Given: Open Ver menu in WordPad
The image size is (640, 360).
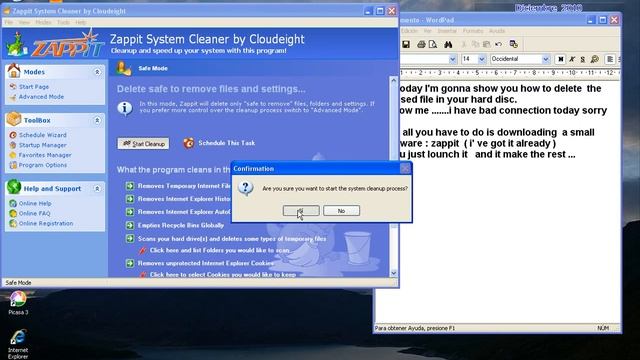Looking at the screenshot, I should click(x=427, y=31).
